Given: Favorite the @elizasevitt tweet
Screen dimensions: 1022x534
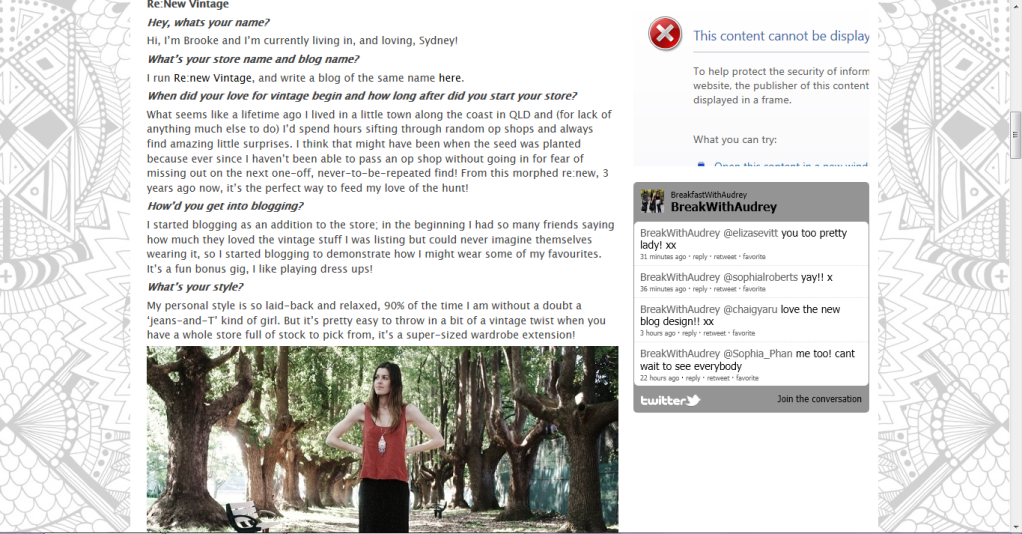Looking at the screenshot, I should tap(754, 256).
